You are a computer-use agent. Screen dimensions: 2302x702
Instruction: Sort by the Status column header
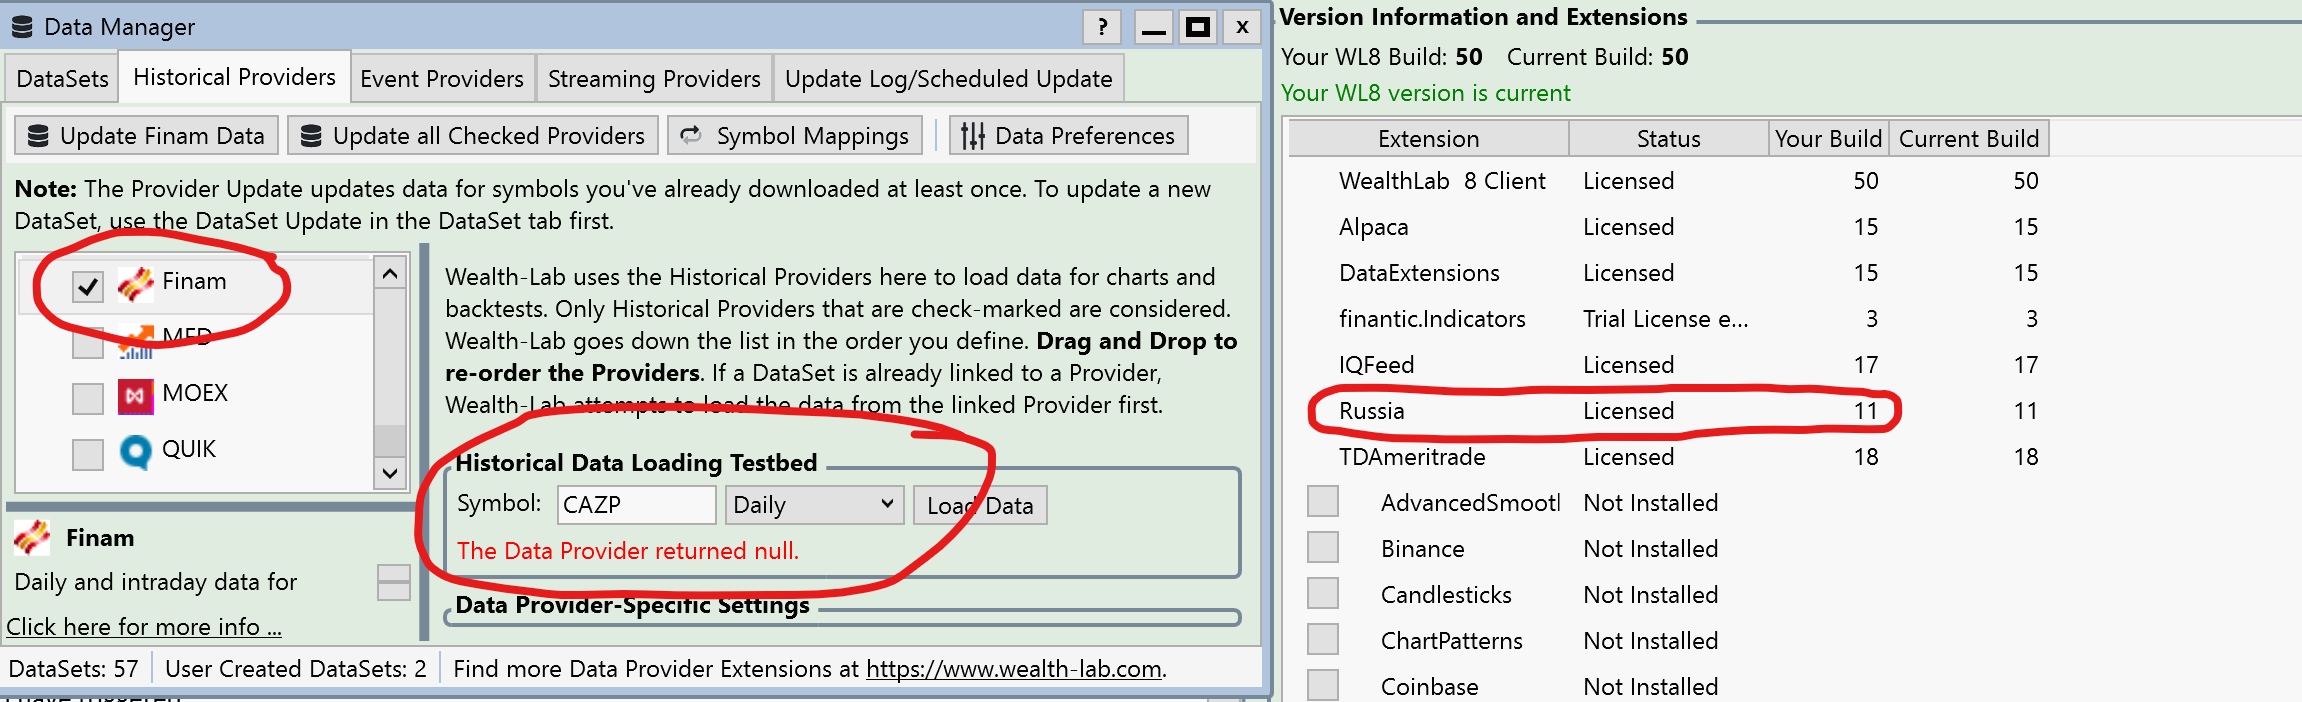pos(1668,138)
